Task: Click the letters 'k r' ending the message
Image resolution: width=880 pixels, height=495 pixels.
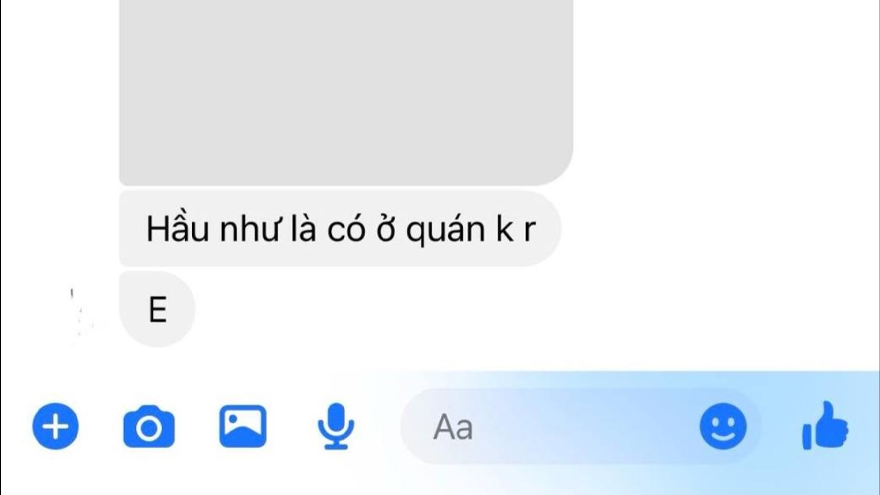Action: pyautogui.click(x=515, y=229)
